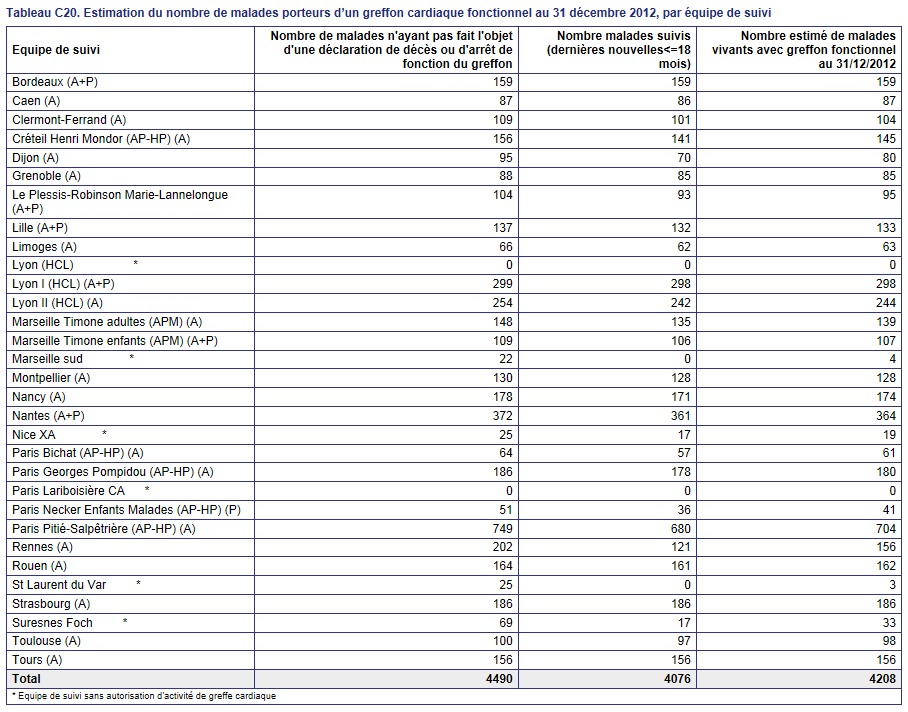Click the 'Nantes (A+P)' team name

coord(48,416)
